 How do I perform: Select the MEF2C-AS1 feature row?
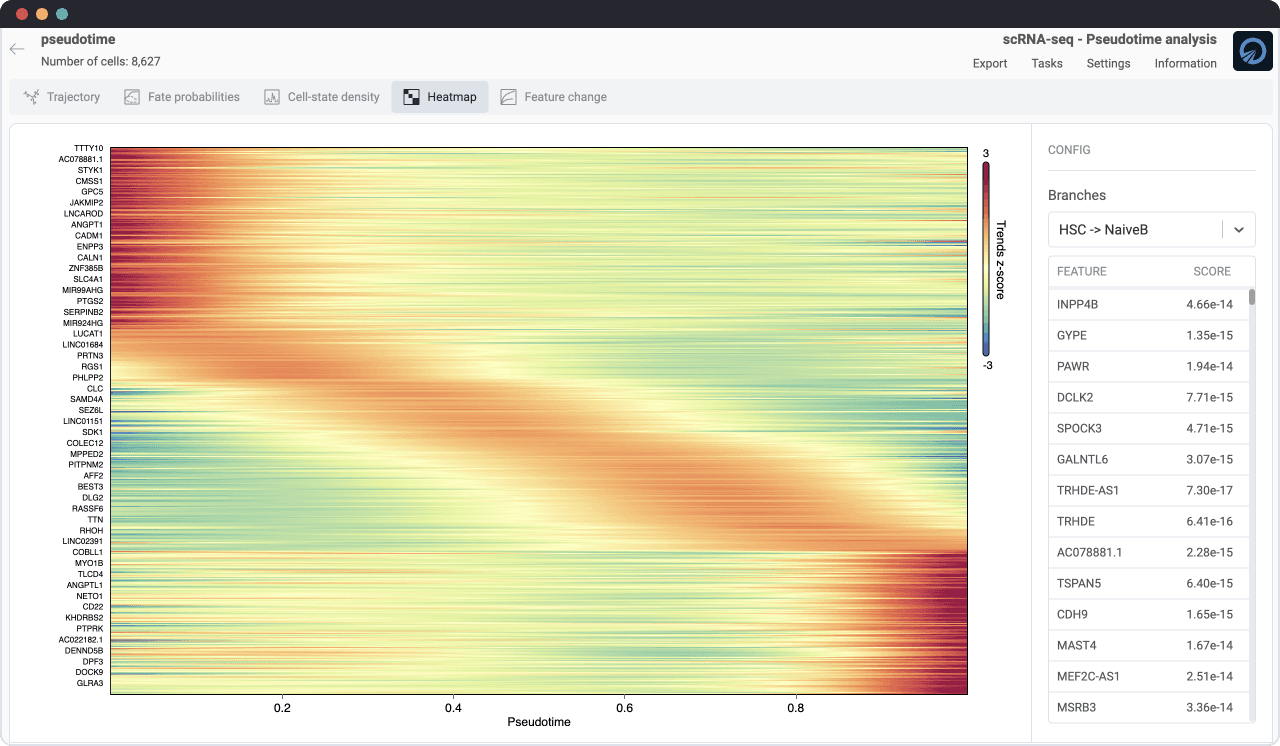point(1145,676)
